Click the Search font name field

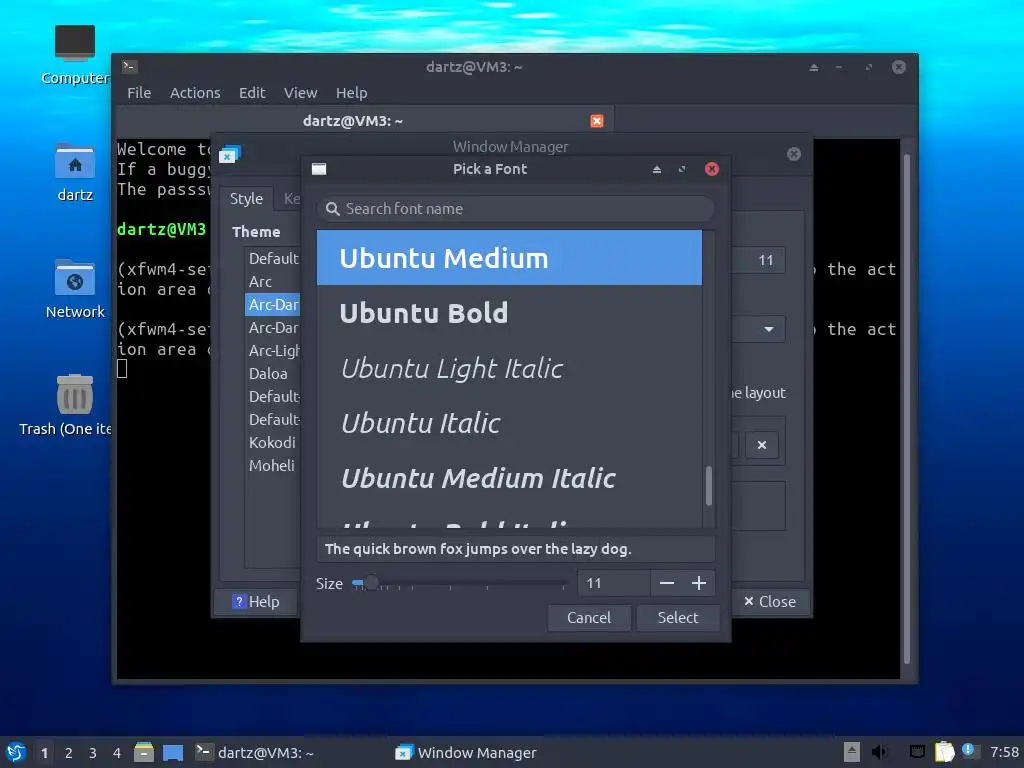515,209
